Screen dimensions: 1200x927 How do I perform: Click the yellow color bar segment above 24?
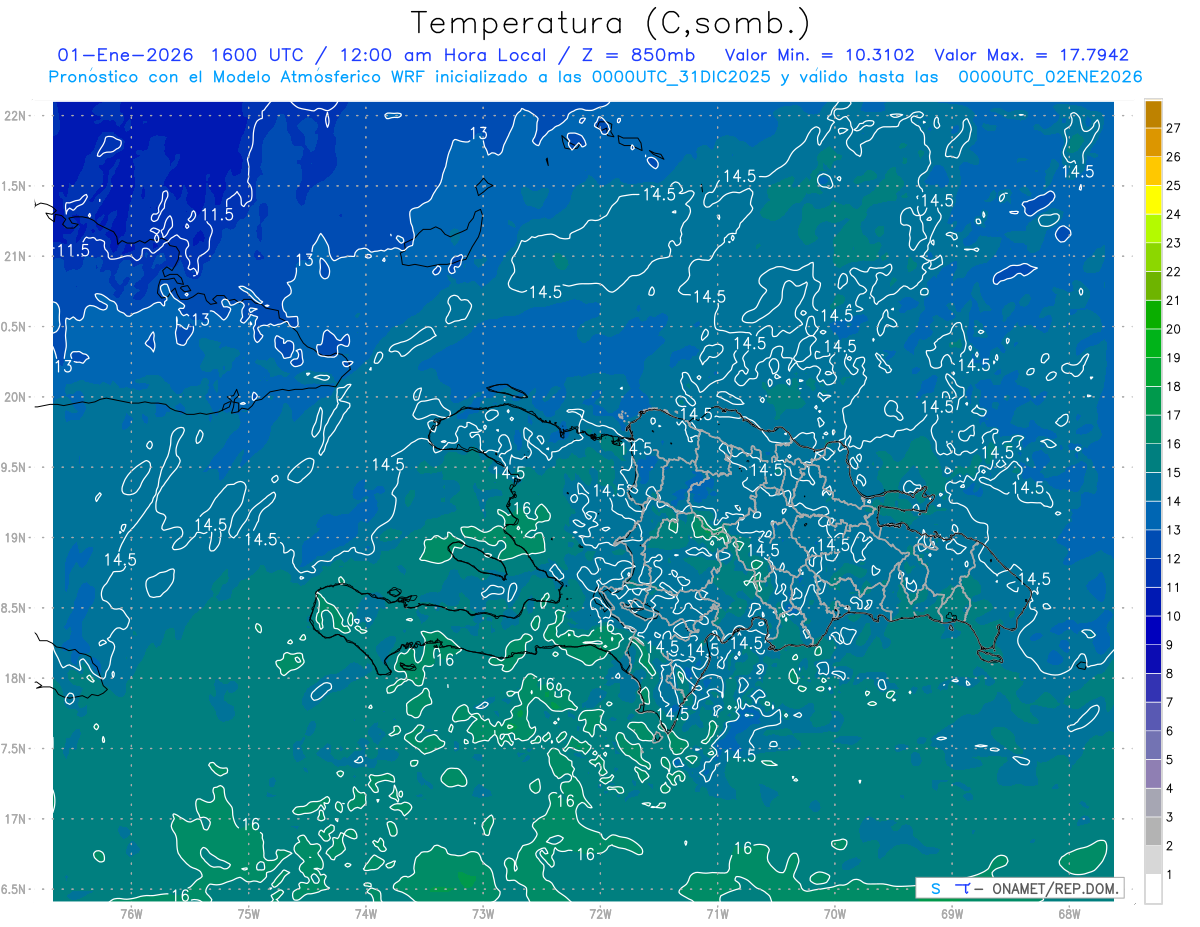tap(1153, 200)
